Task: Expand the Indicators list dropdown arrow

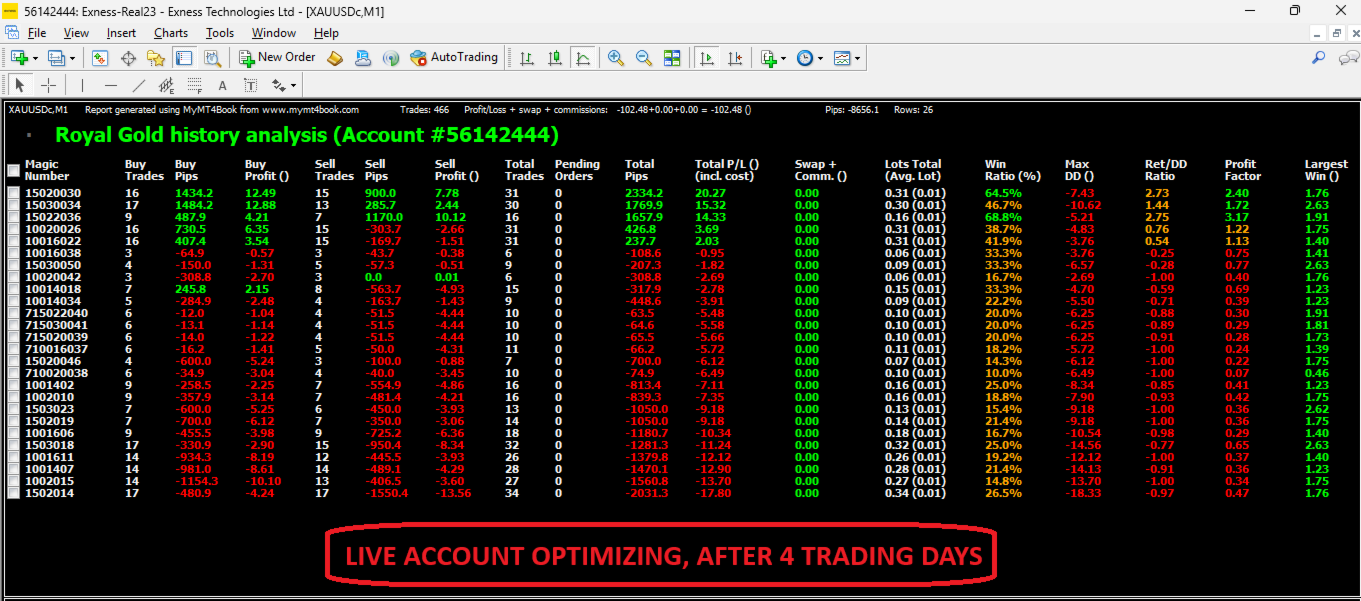Action: 784,58
